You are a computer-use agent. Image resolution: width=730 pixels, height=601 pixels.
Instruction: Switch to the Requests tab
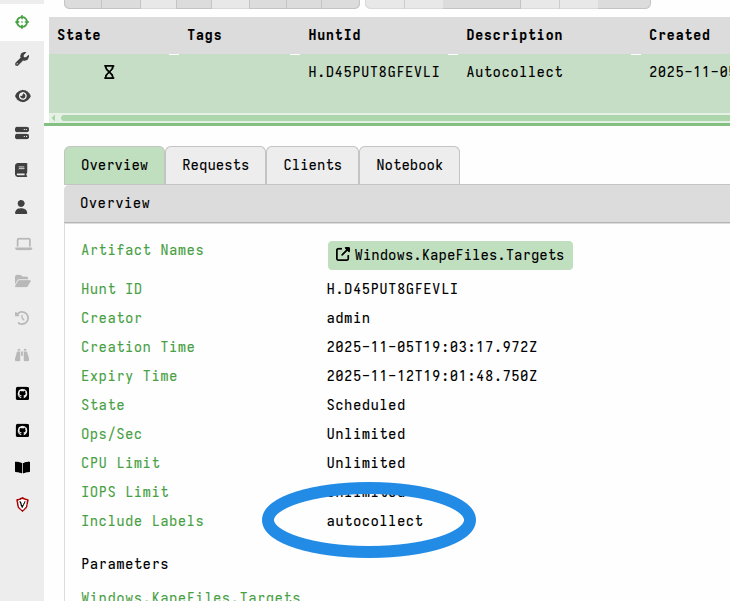pyautogui.click(x=215, y=165)
